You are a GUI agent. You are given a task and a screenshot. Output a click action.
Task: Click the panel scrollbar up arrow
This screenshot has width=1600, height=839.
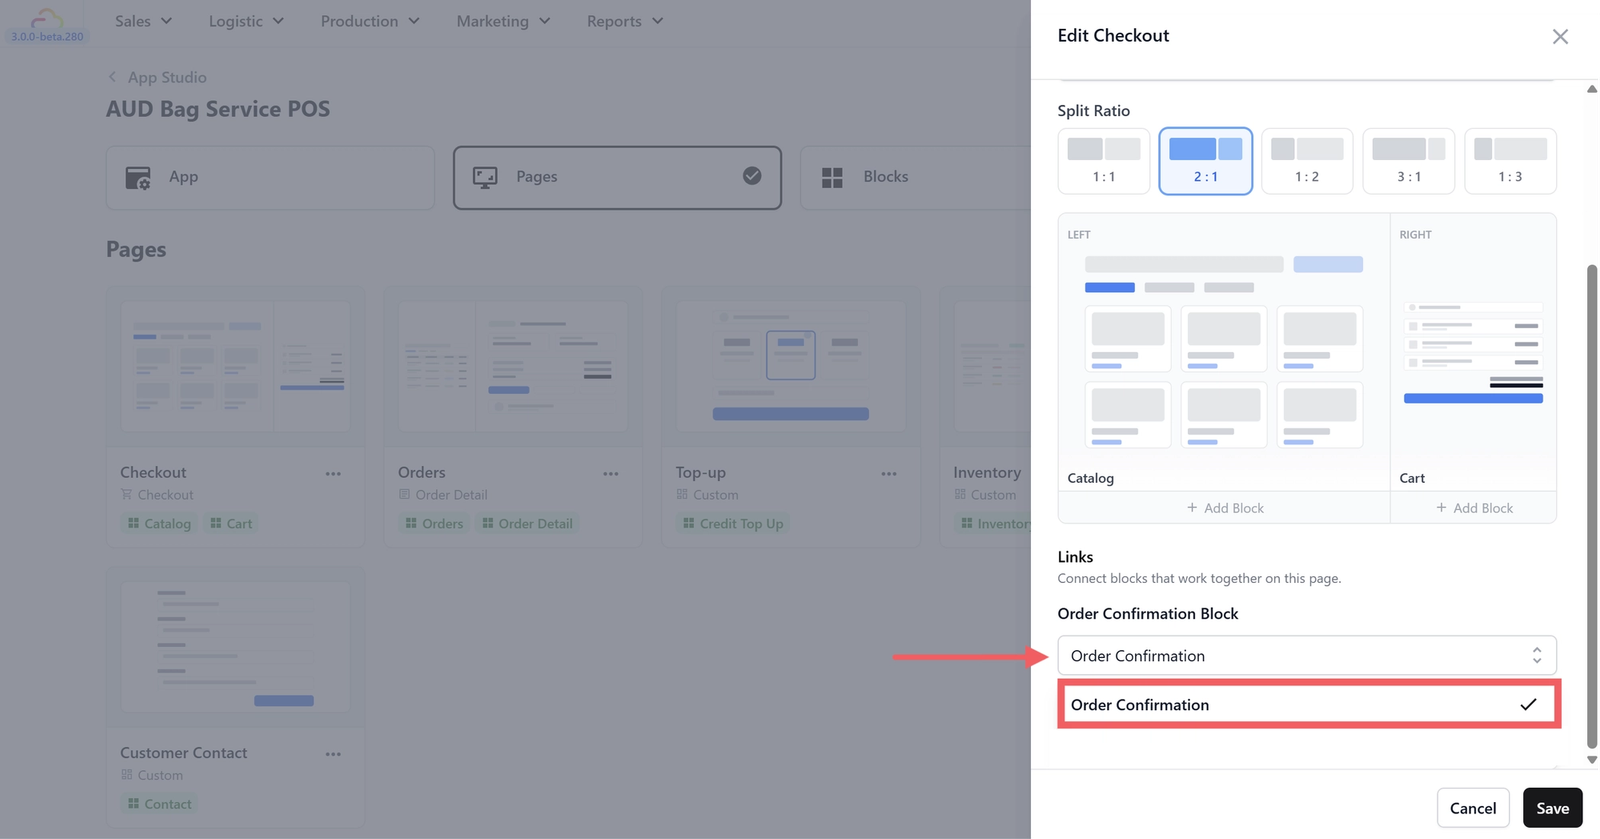point(1592,89)
